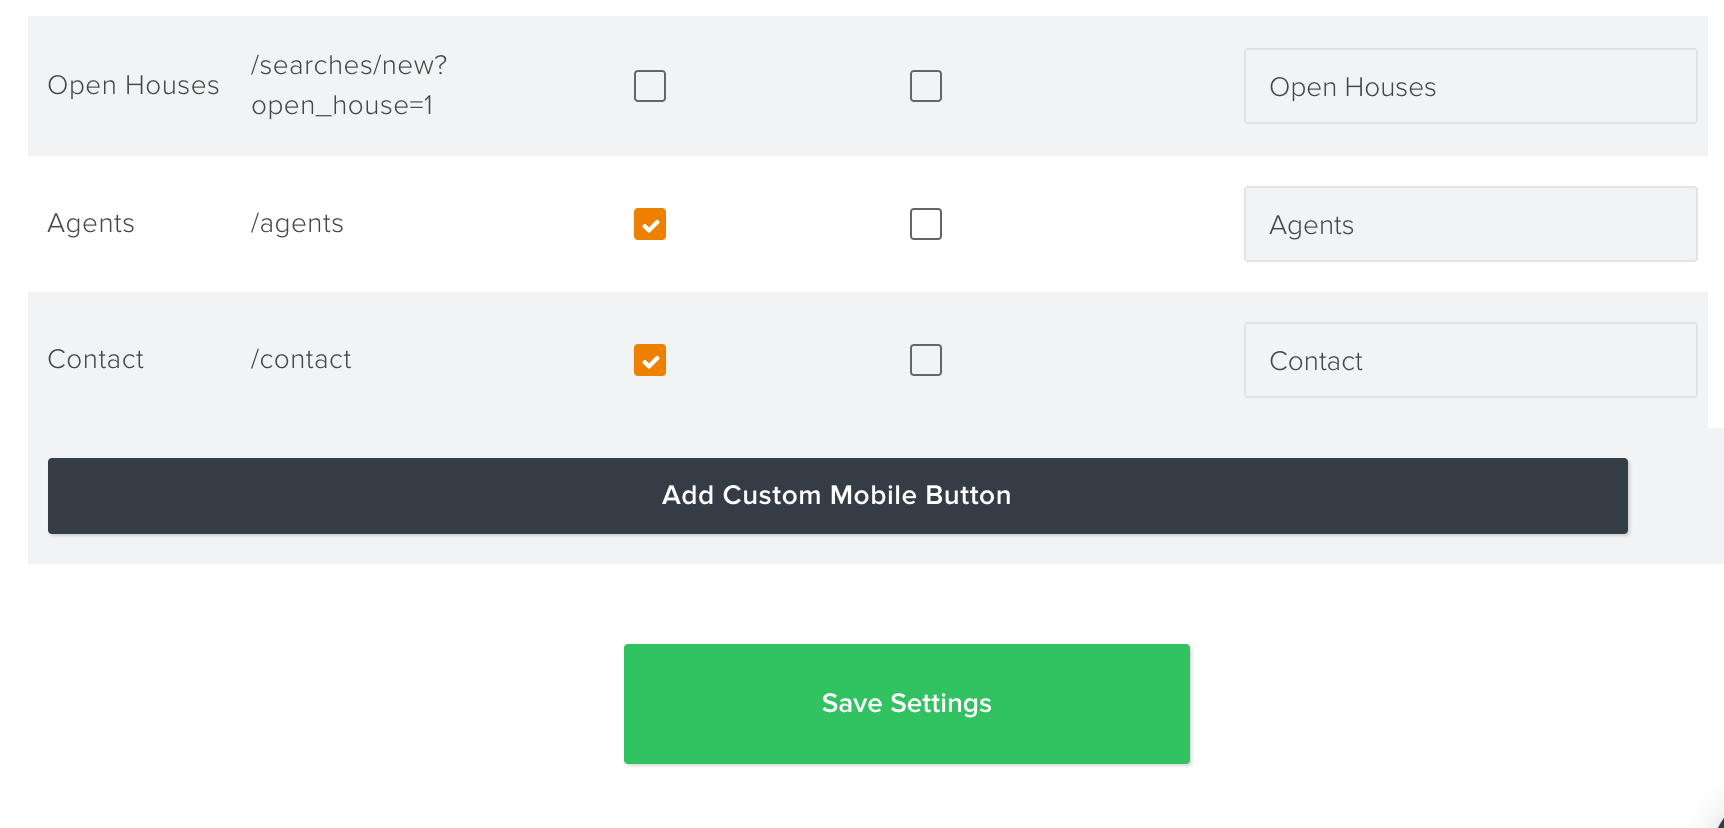The width and height of the screenshot is (1724, 828).
Task: Disable the orange checked Contact checkbox
Action: (x=650, y=360)
